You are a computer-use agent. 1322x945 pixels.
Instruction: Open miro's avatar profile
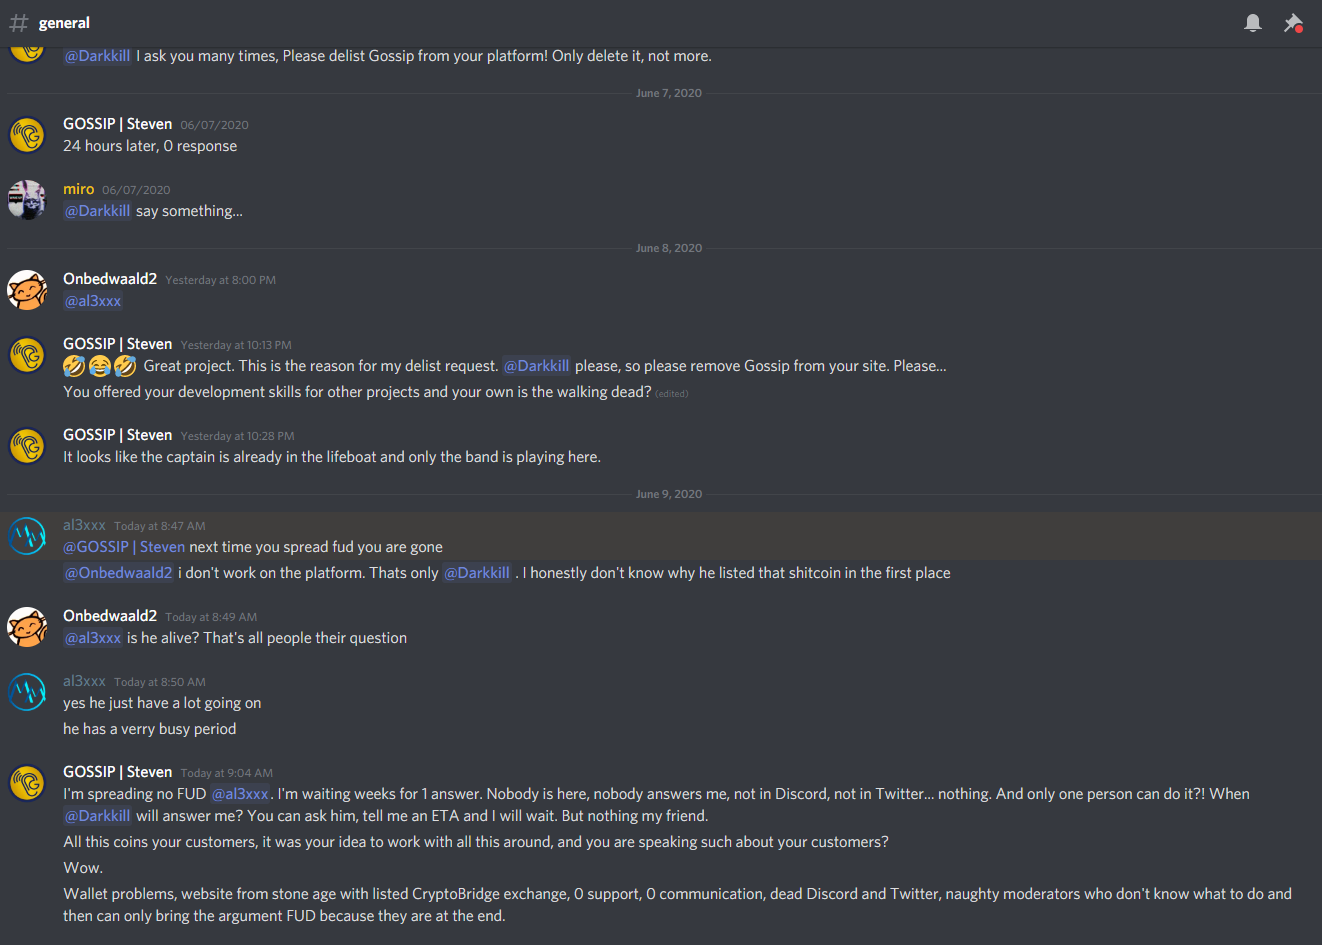[x=27, y=200]
